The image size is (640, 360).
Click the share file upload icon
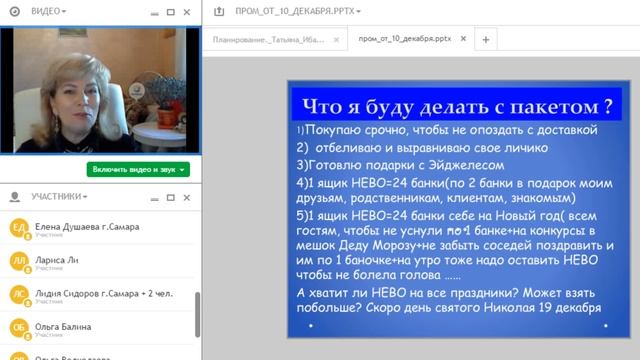[219, 11]
